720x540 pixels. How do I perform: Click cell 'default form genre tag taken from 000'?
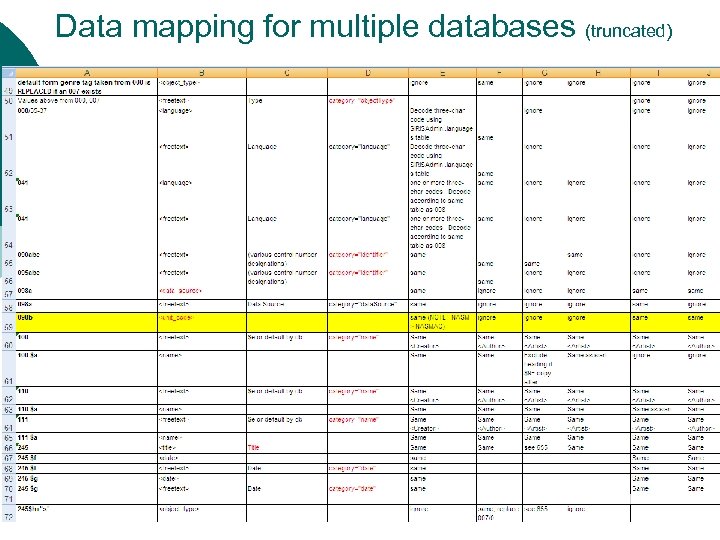[x=87, y=87]
